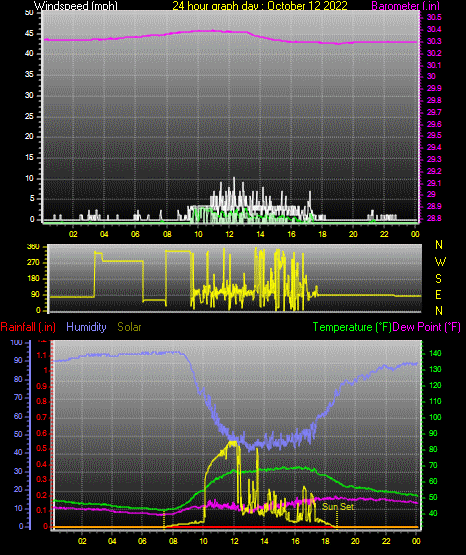Image resolution: width=466 pixels, height=555 pixels.
Task: Click the 22 hour tick on bottom chart
Action: pos(386,541)
